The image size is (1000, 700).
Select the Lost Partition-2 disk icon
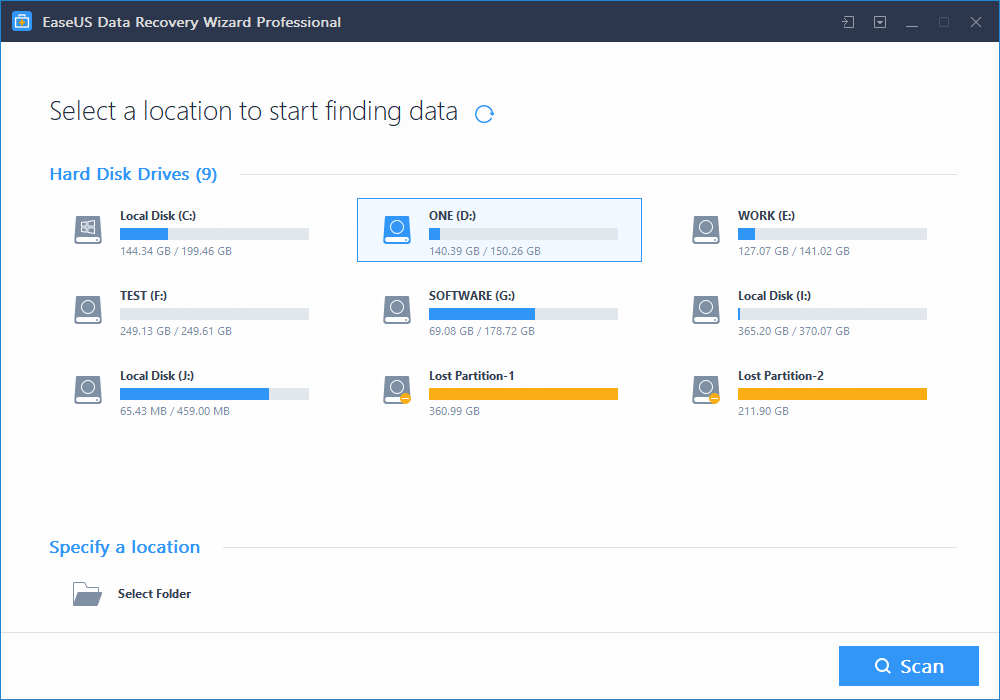click(x=706, y=390)
